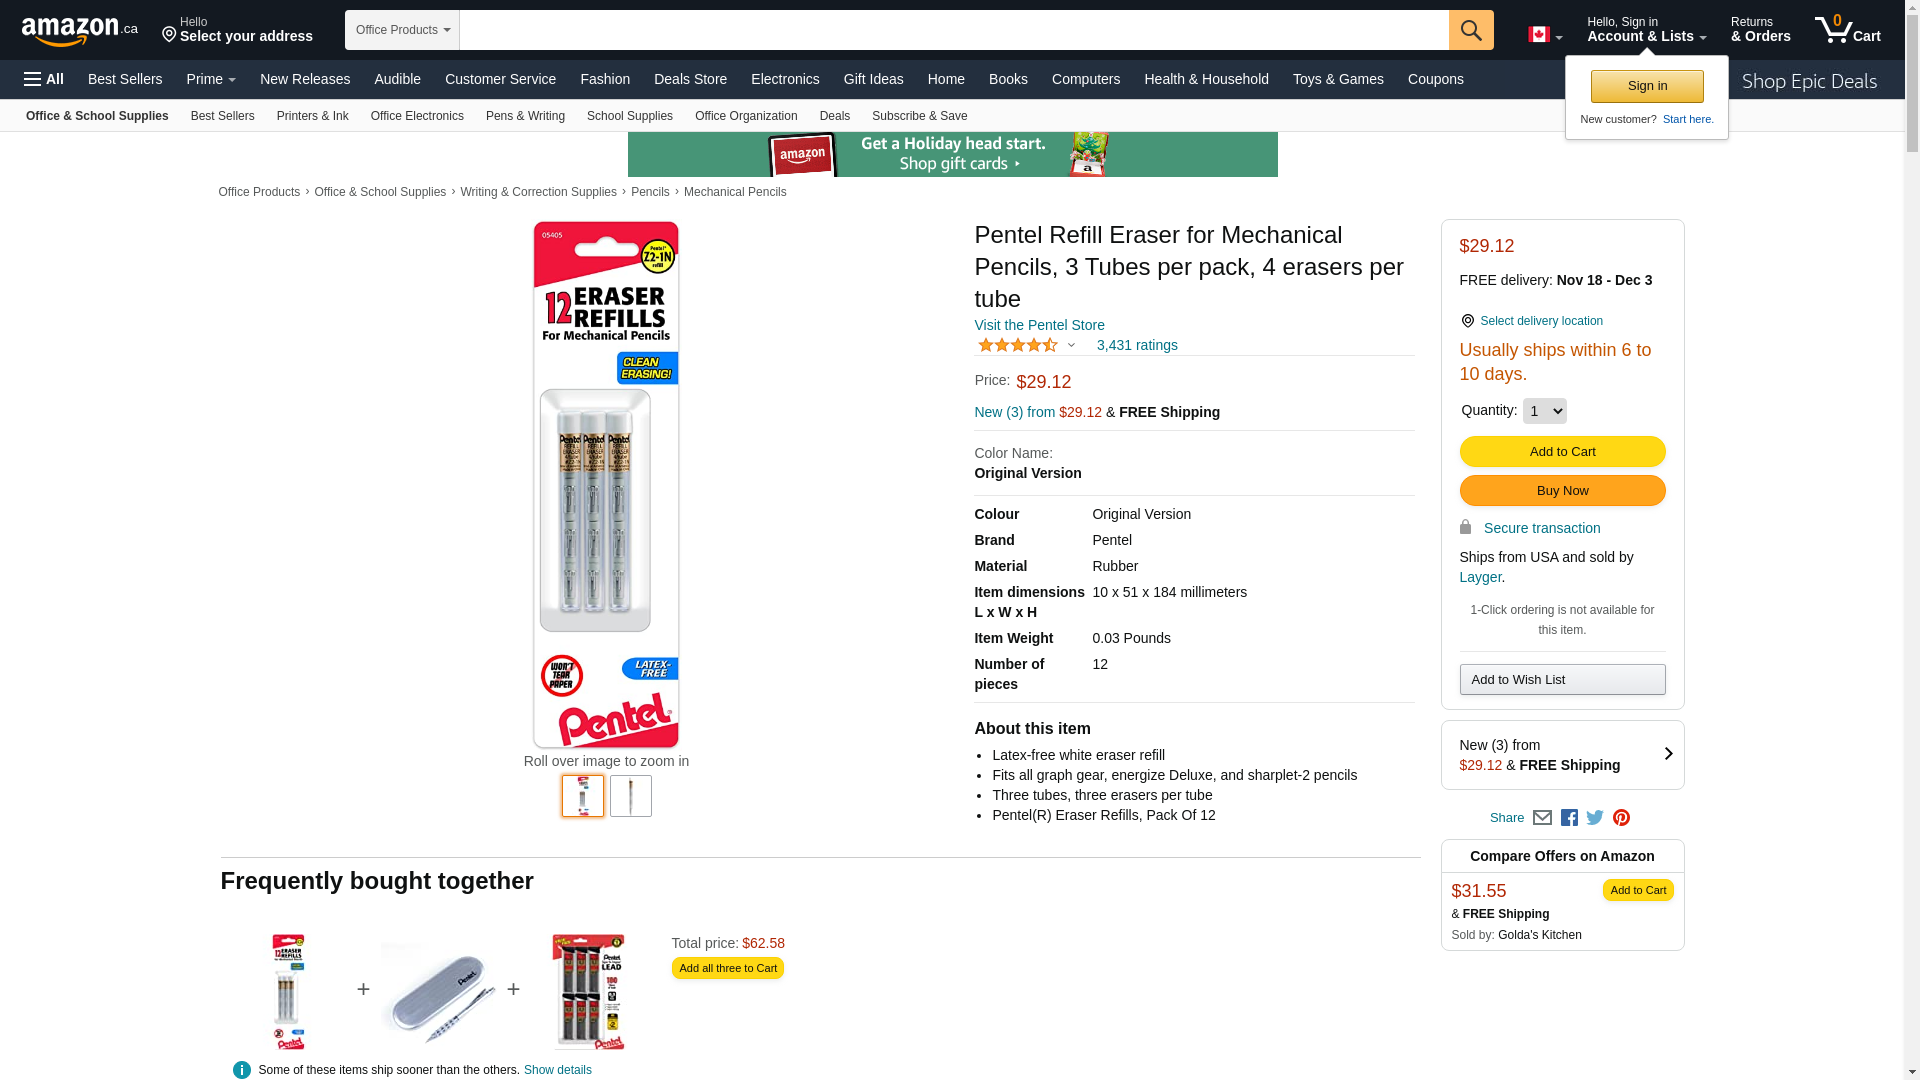Share product on Pinterest icon

pyautogui.click(x=1621, y=818)
